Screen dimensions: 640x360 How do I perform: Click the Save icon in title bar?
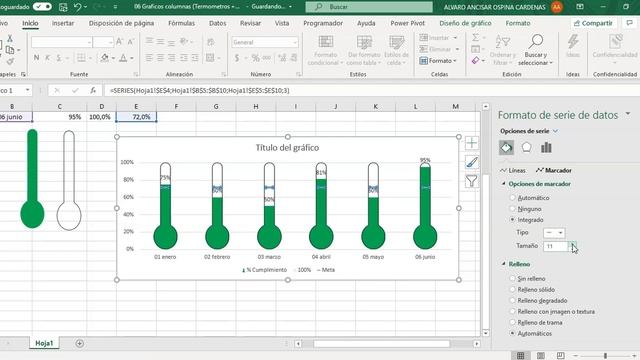(x=63, y=7)
